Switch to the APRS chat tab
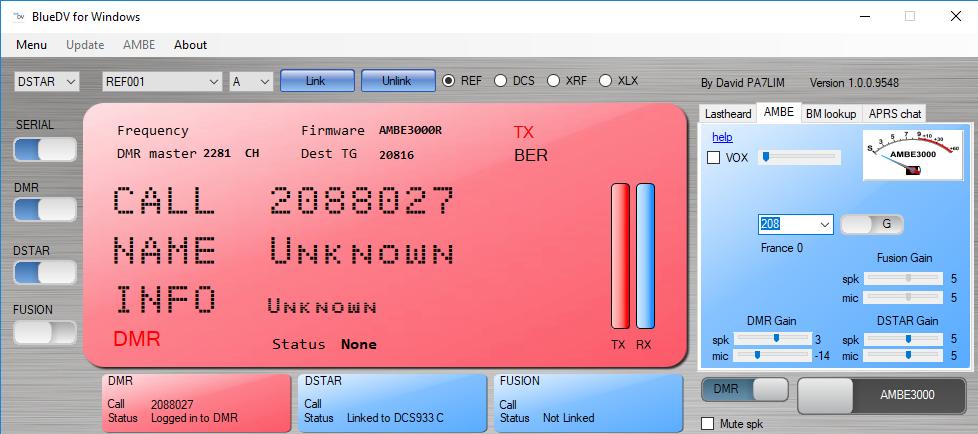Viewport: 978px width, 434px height. pos(894,113)
